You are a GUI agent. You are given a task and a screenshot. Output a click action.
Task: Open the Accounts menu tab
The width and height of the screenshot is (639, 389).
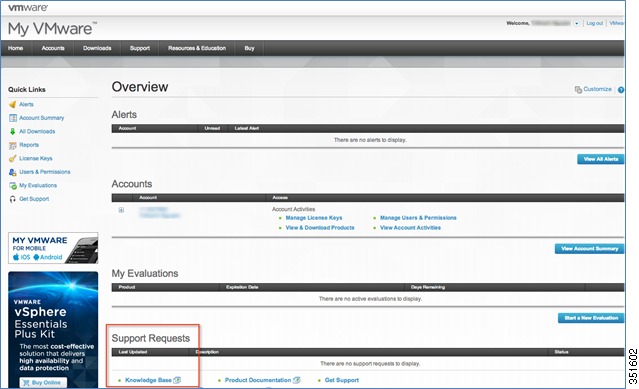[x=53, y=48]
